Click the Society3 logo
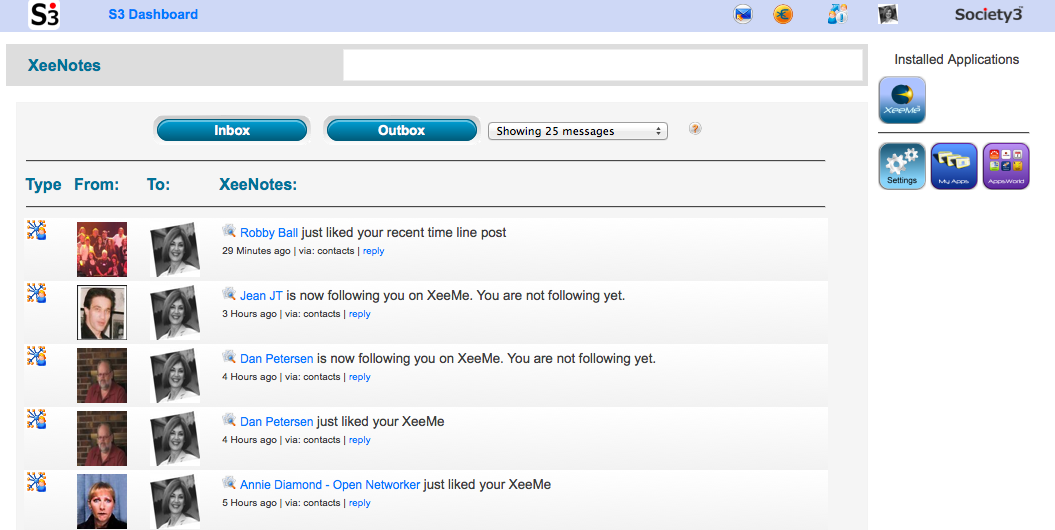 point(988,14)
